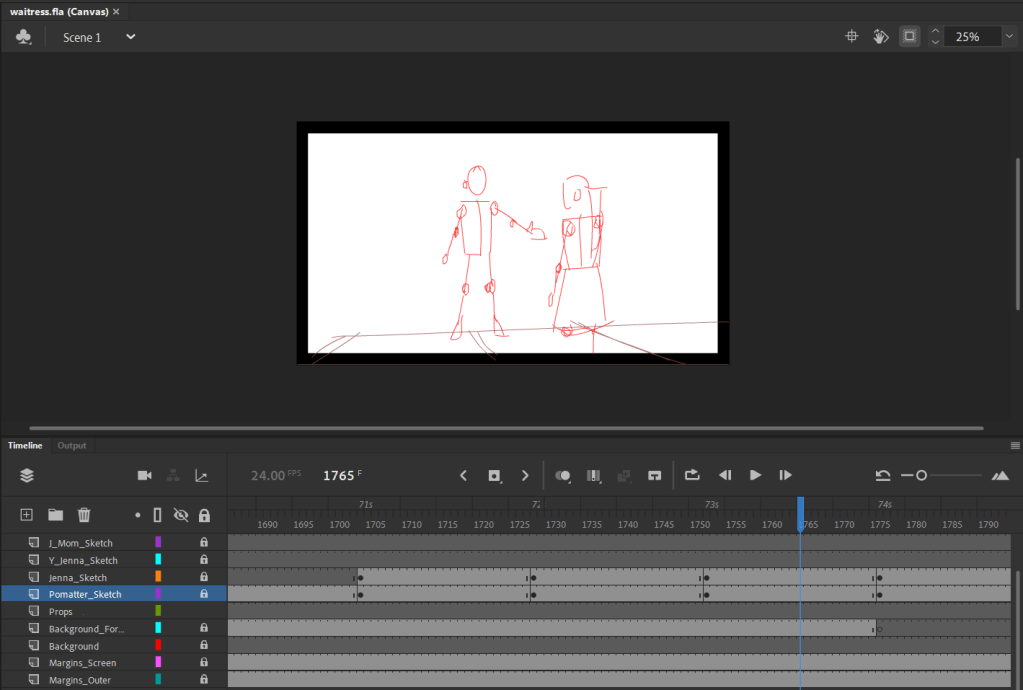Enable Onion Skin in the timeline
This screenshot has width=1023, height=690.
[x=562, y=475]
